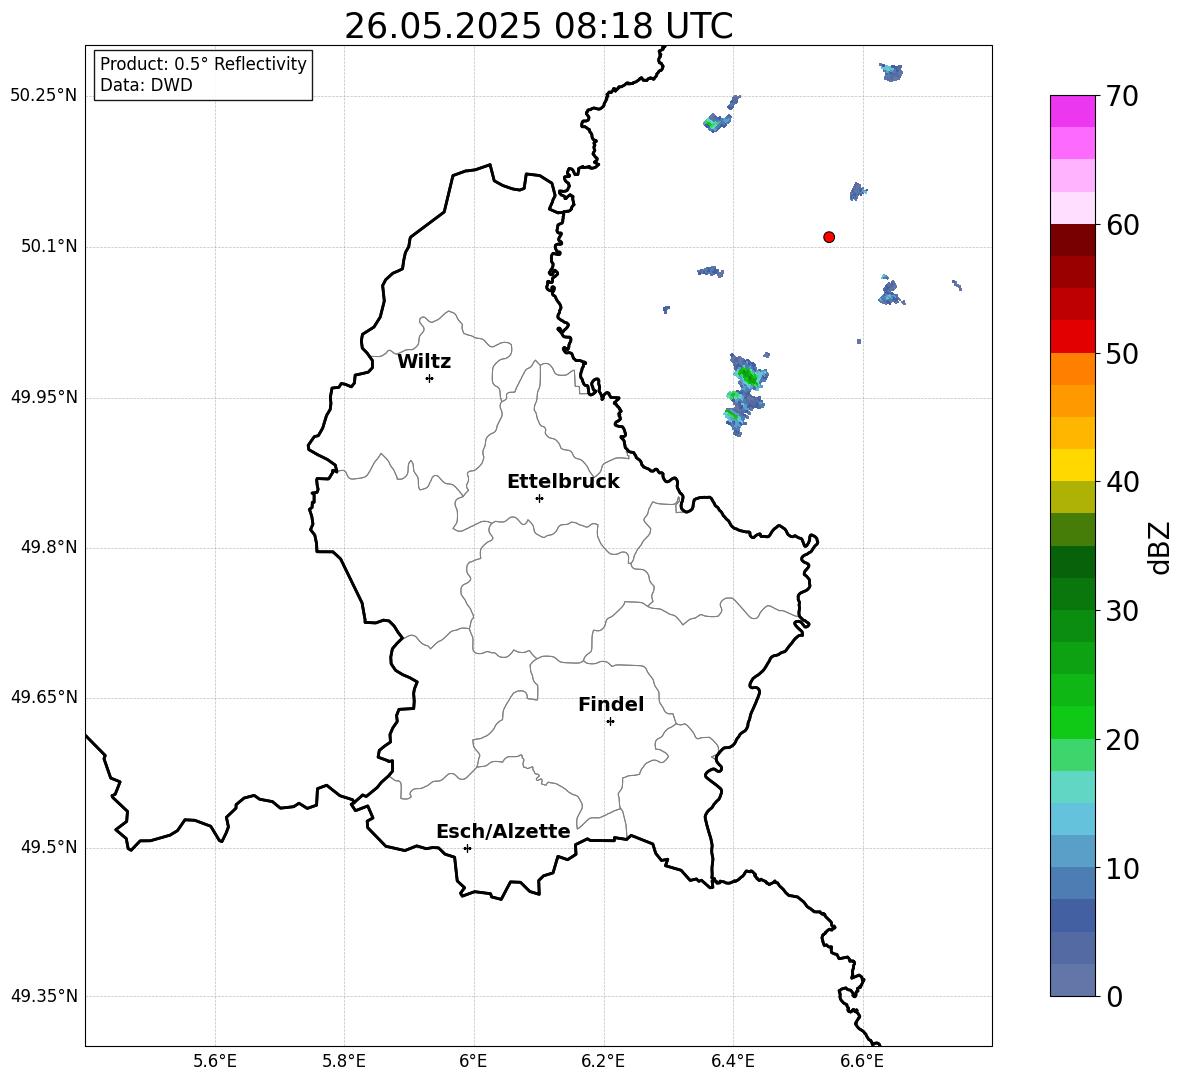This screenshot has width=1184, height=1081.
Task: Click the colorbar tick label 50
Action: (1122, 353)
